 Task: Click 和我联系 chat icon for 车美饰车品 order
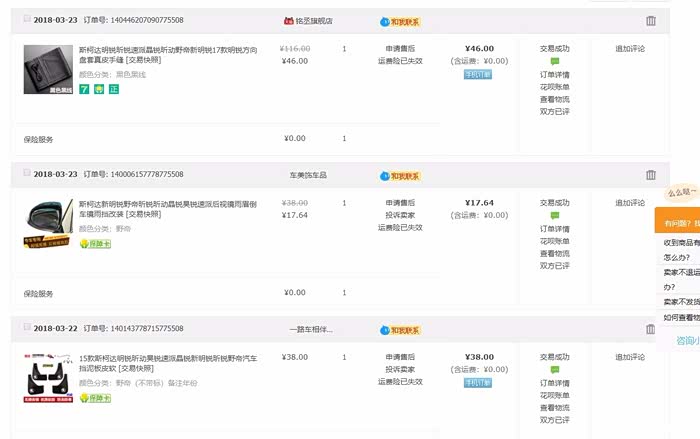pos(400,175)
